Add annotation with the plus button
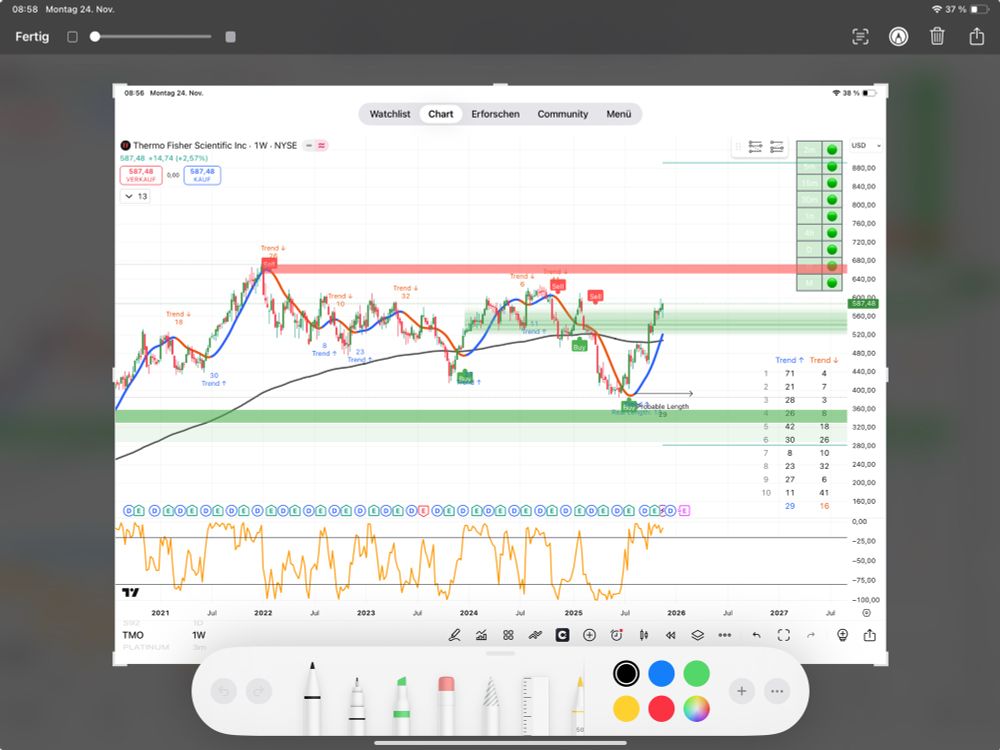 pos(742,691)
